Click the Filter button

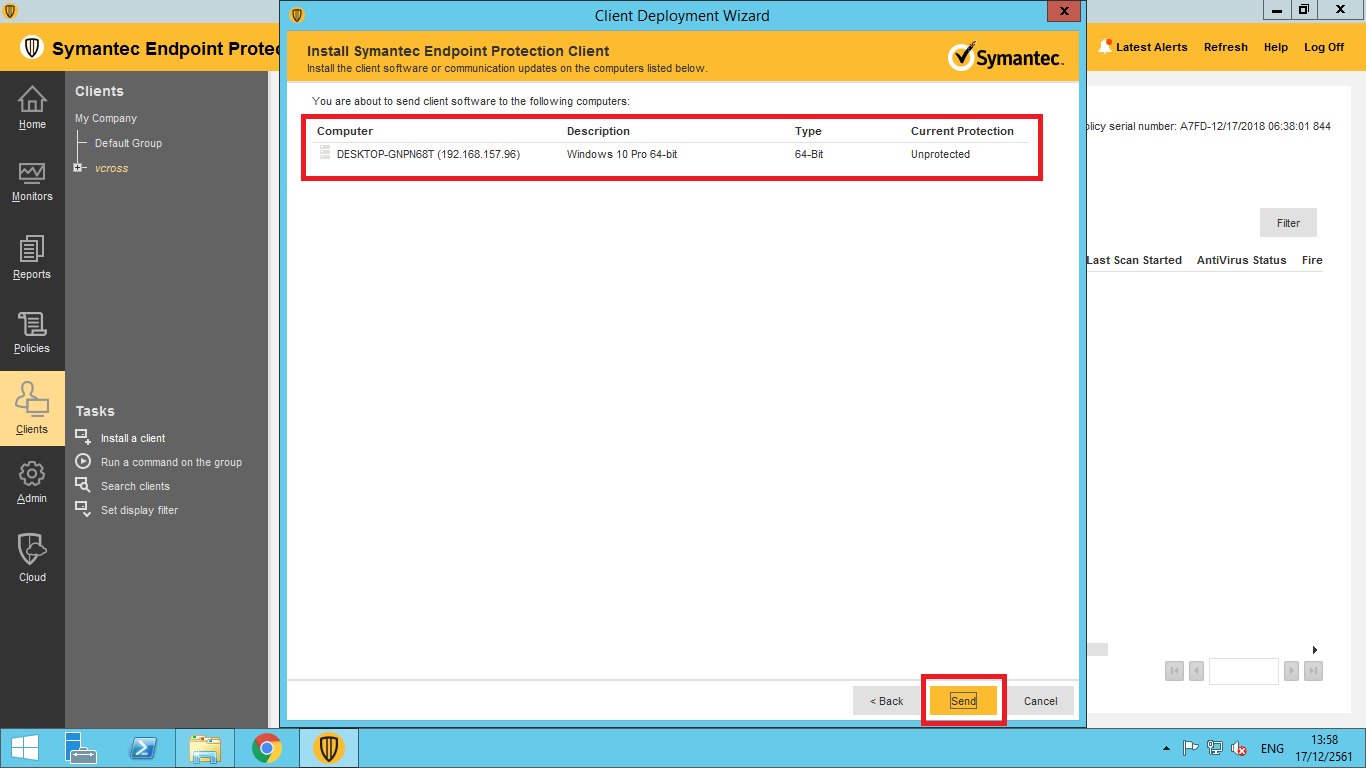[x=1288, y=223]
